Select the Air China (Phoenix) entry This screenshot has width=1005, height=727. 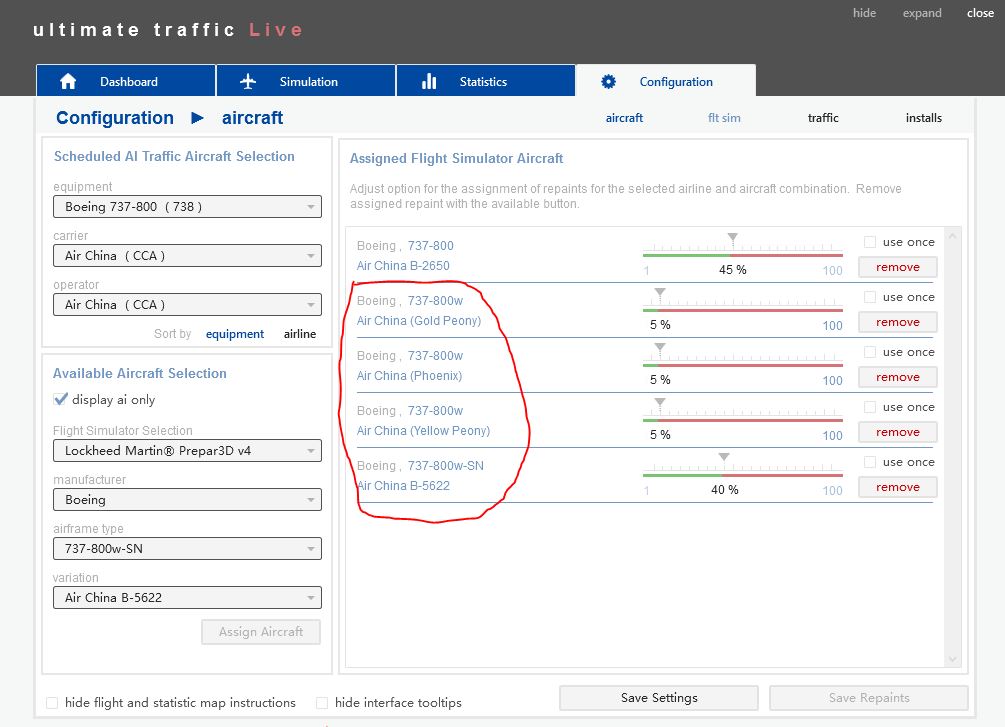pos(410,376)
